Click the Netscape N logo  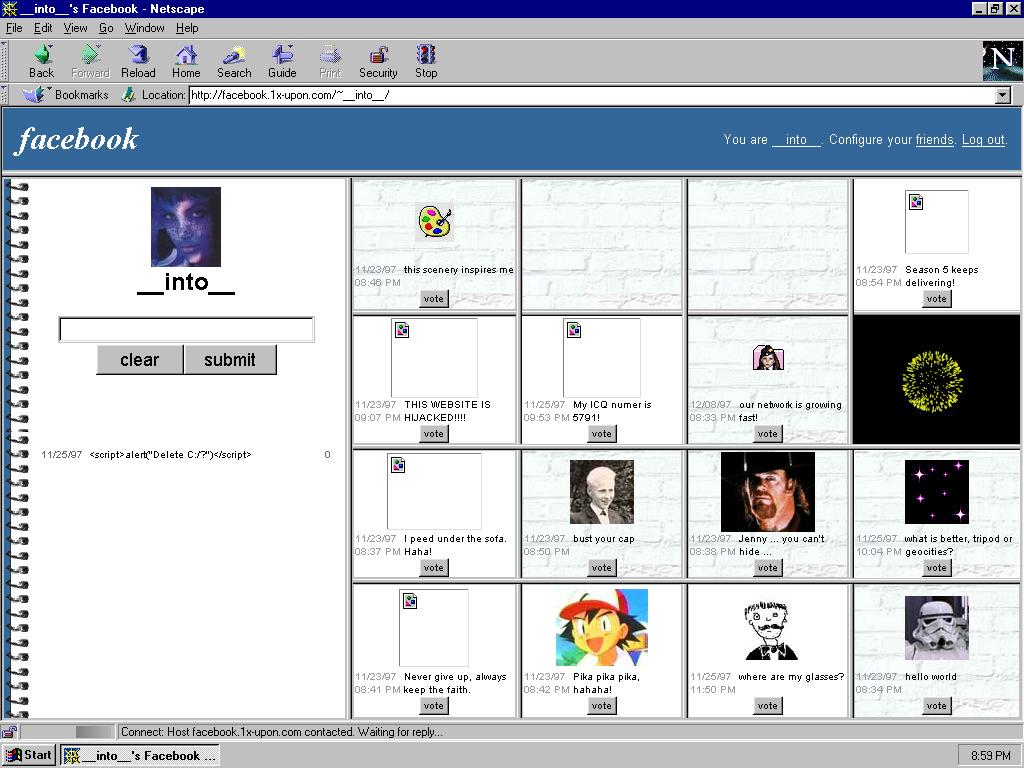(x=1002, y=61)
